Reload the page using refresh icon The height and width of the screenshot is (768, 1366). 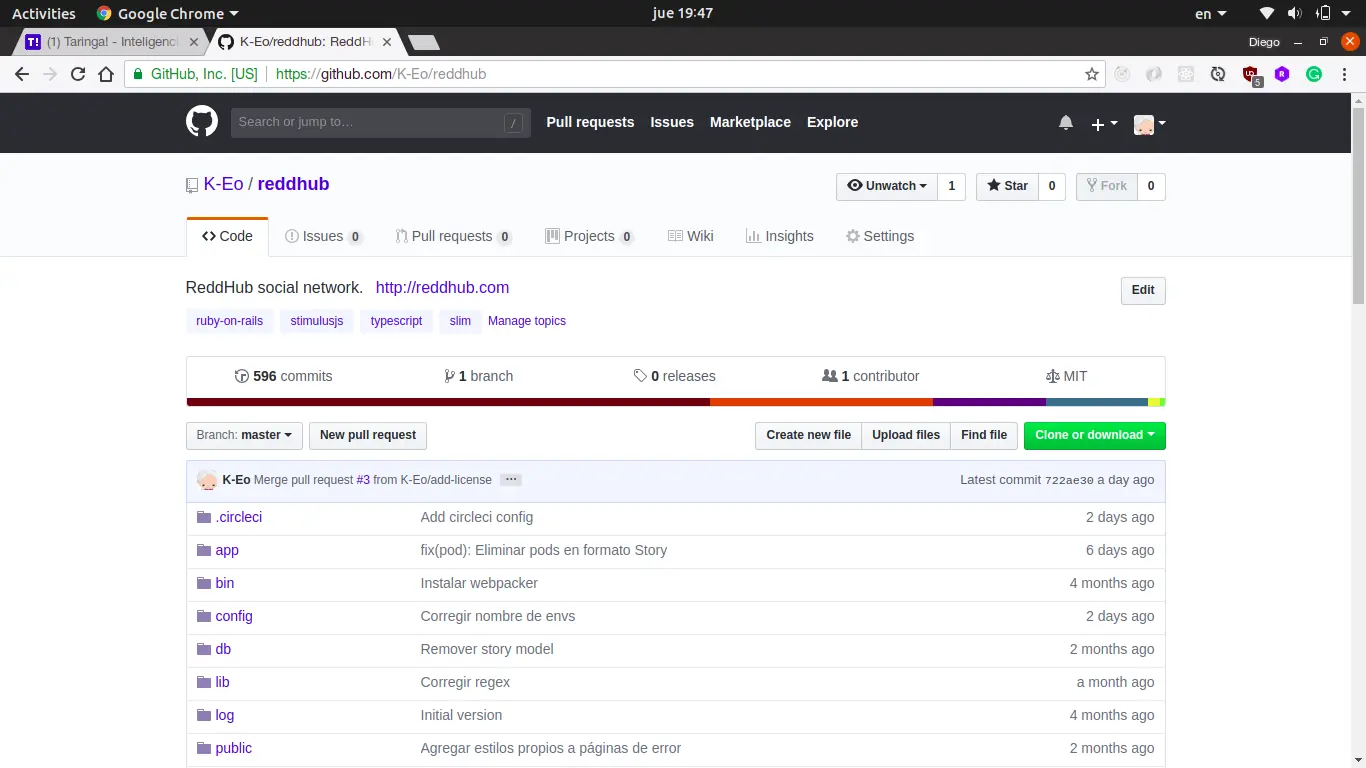pos(78,74)
